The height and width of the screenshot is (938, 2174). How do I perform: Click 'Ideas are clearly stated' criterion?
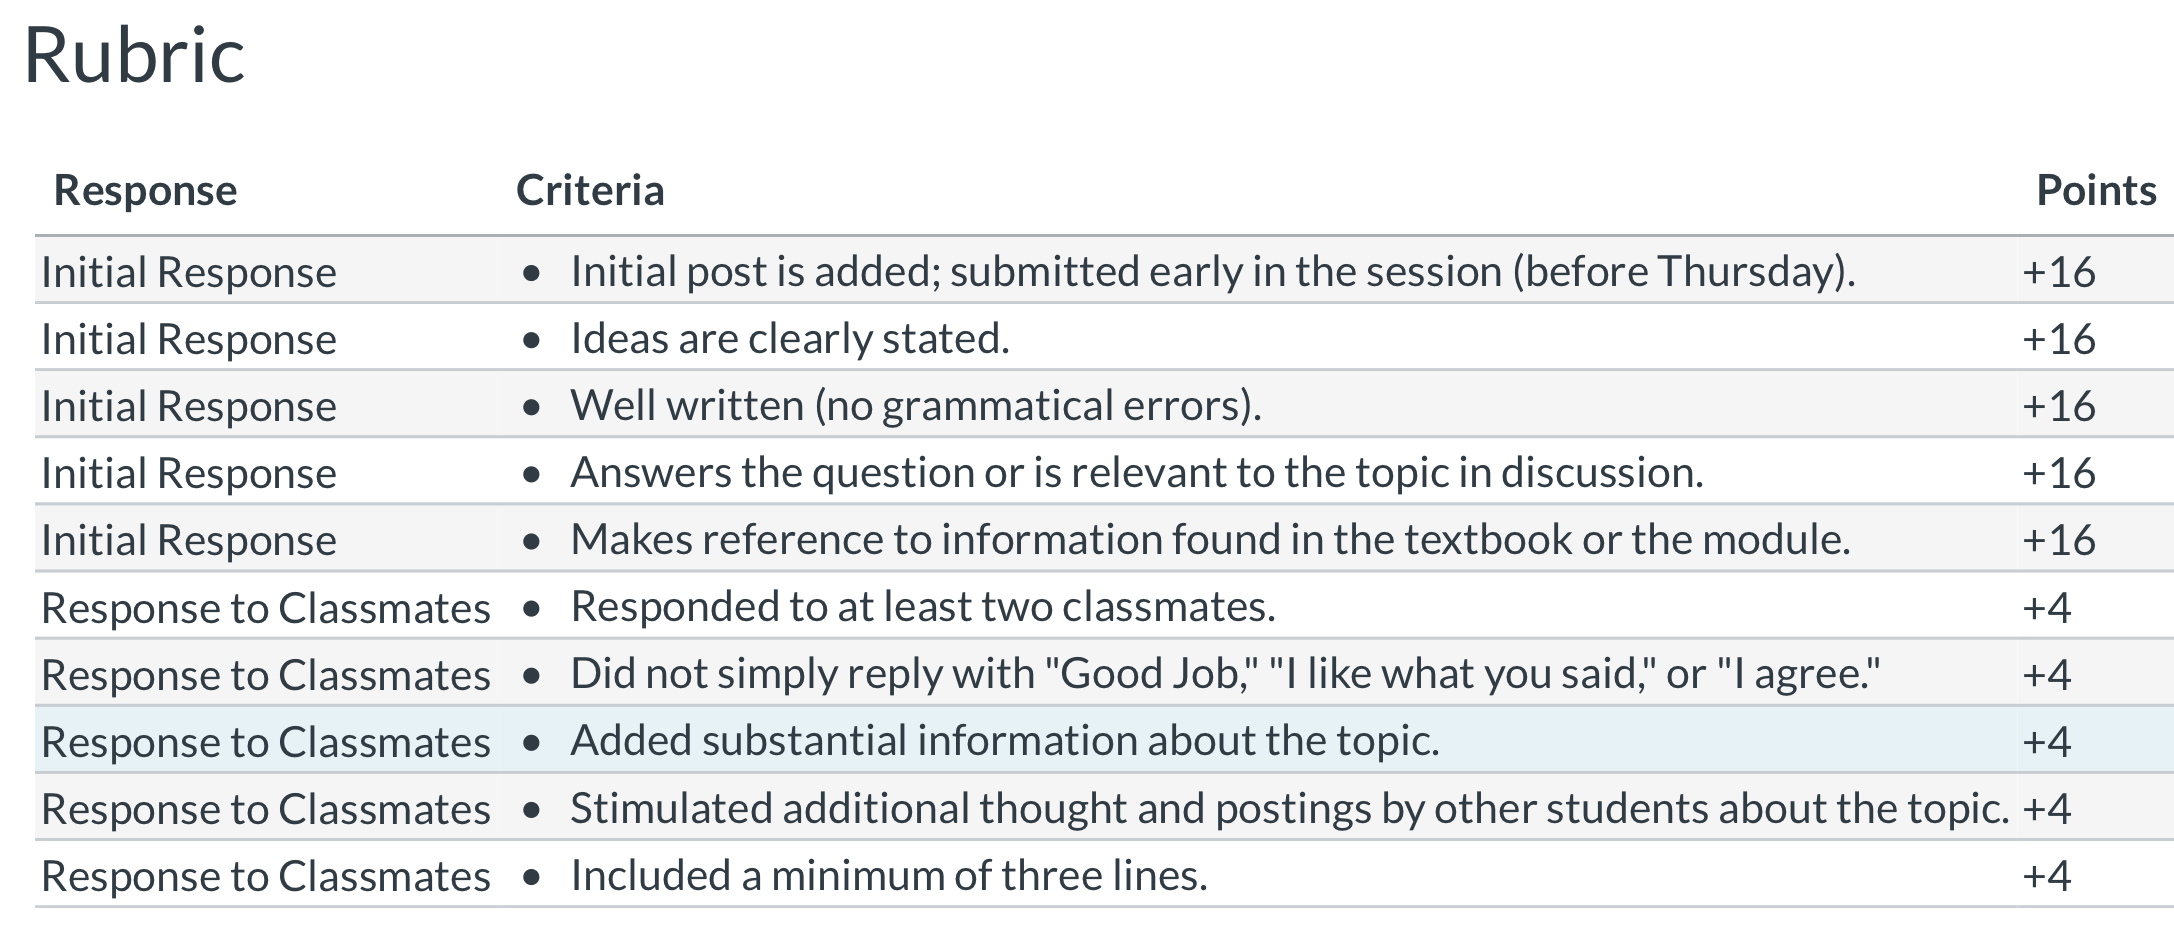790,339
